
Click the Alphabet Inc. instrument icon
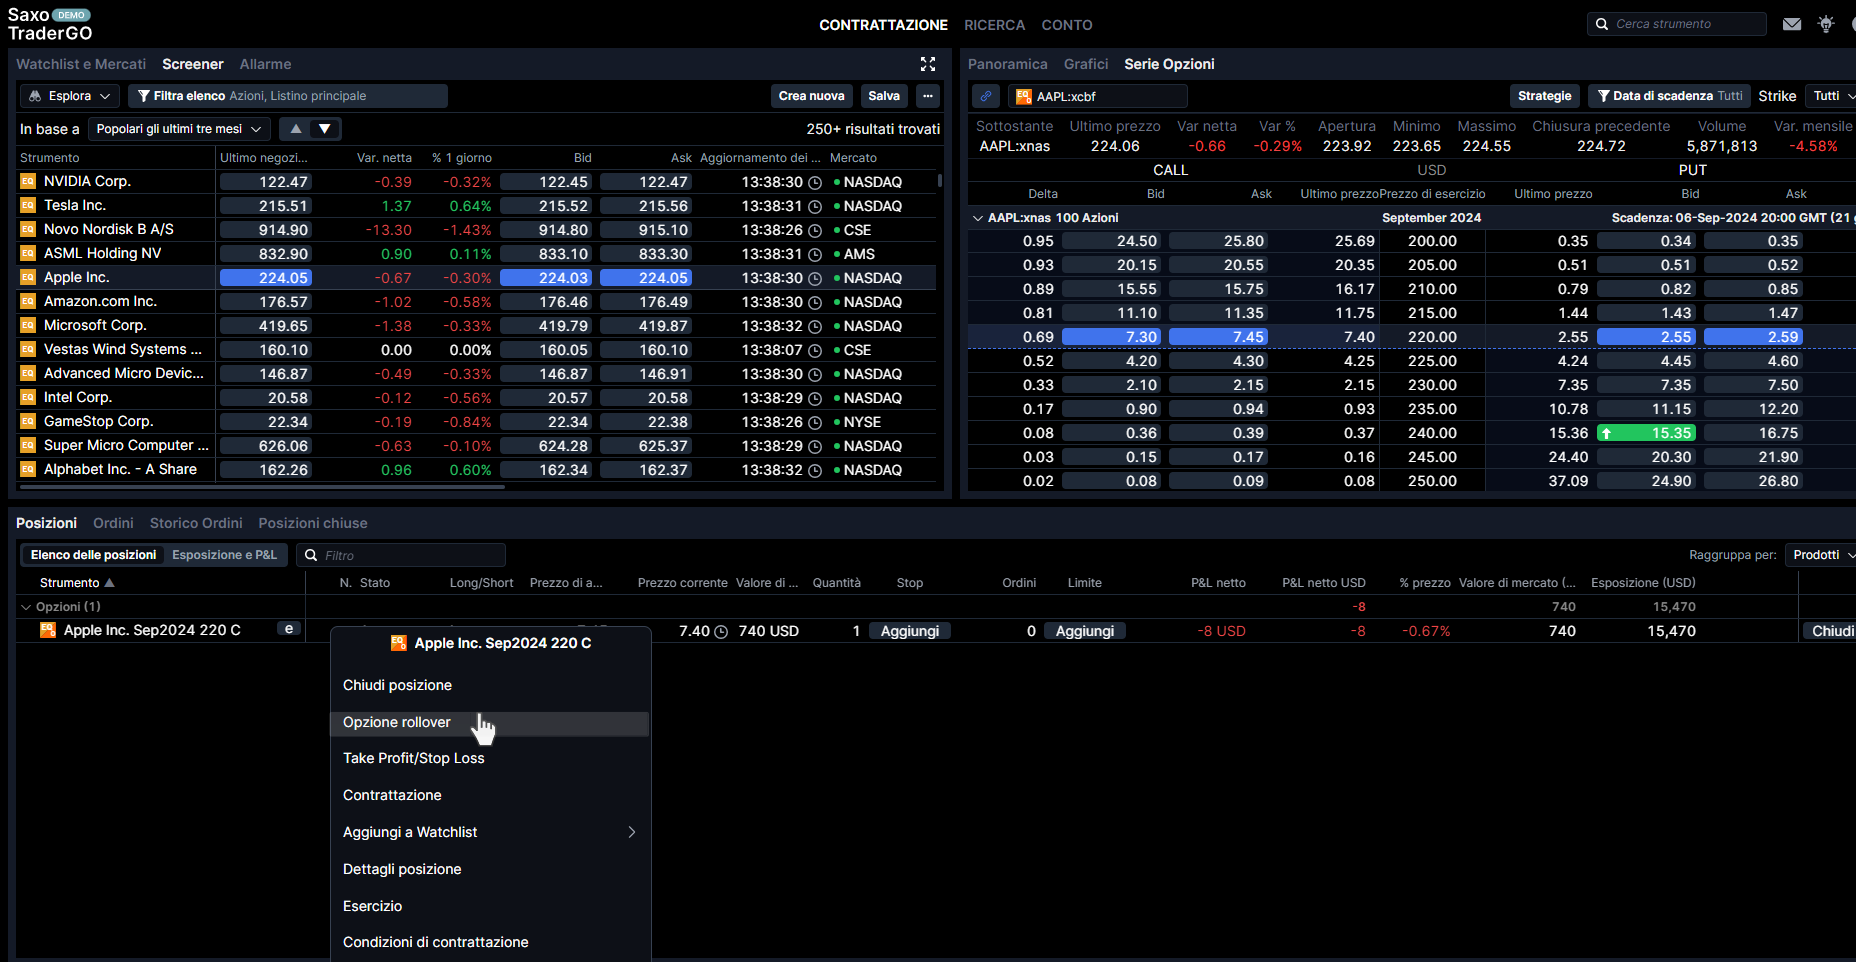point(28,469)
